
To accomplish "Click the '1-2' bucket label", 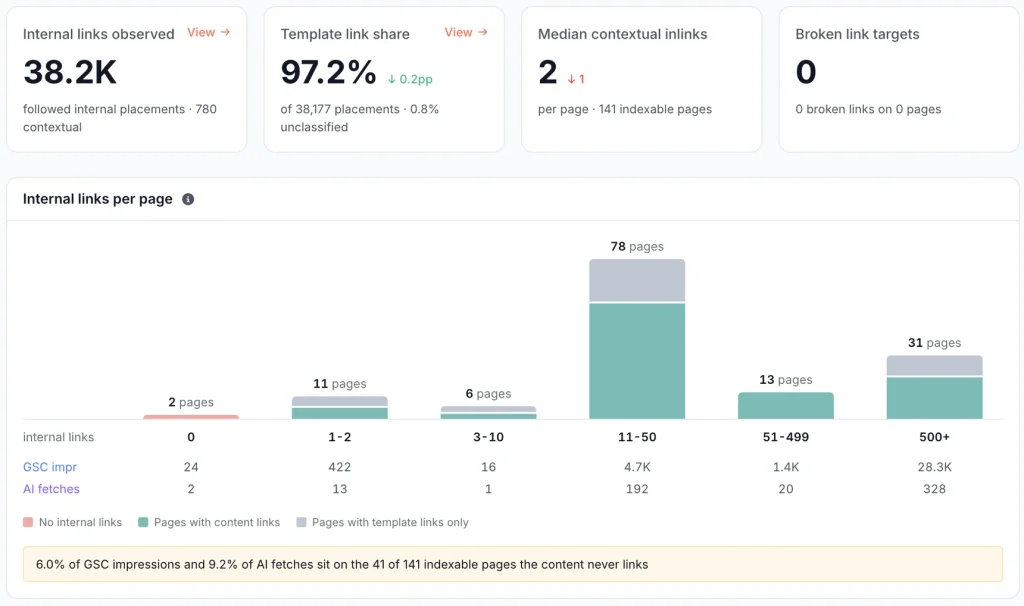I will 340,437.
